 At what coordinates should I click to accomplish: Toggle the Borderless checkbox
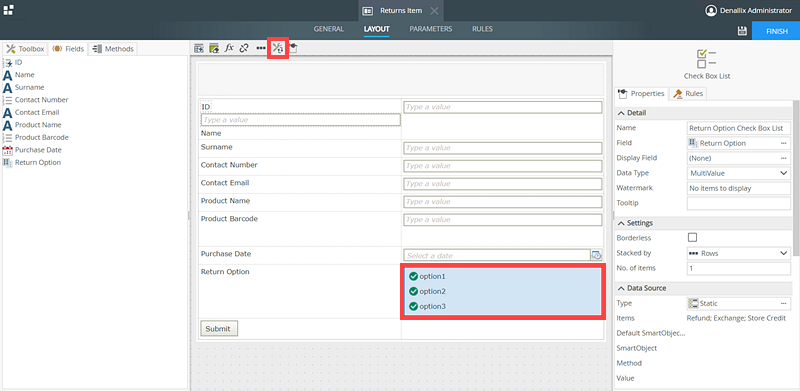pos(692,237)
